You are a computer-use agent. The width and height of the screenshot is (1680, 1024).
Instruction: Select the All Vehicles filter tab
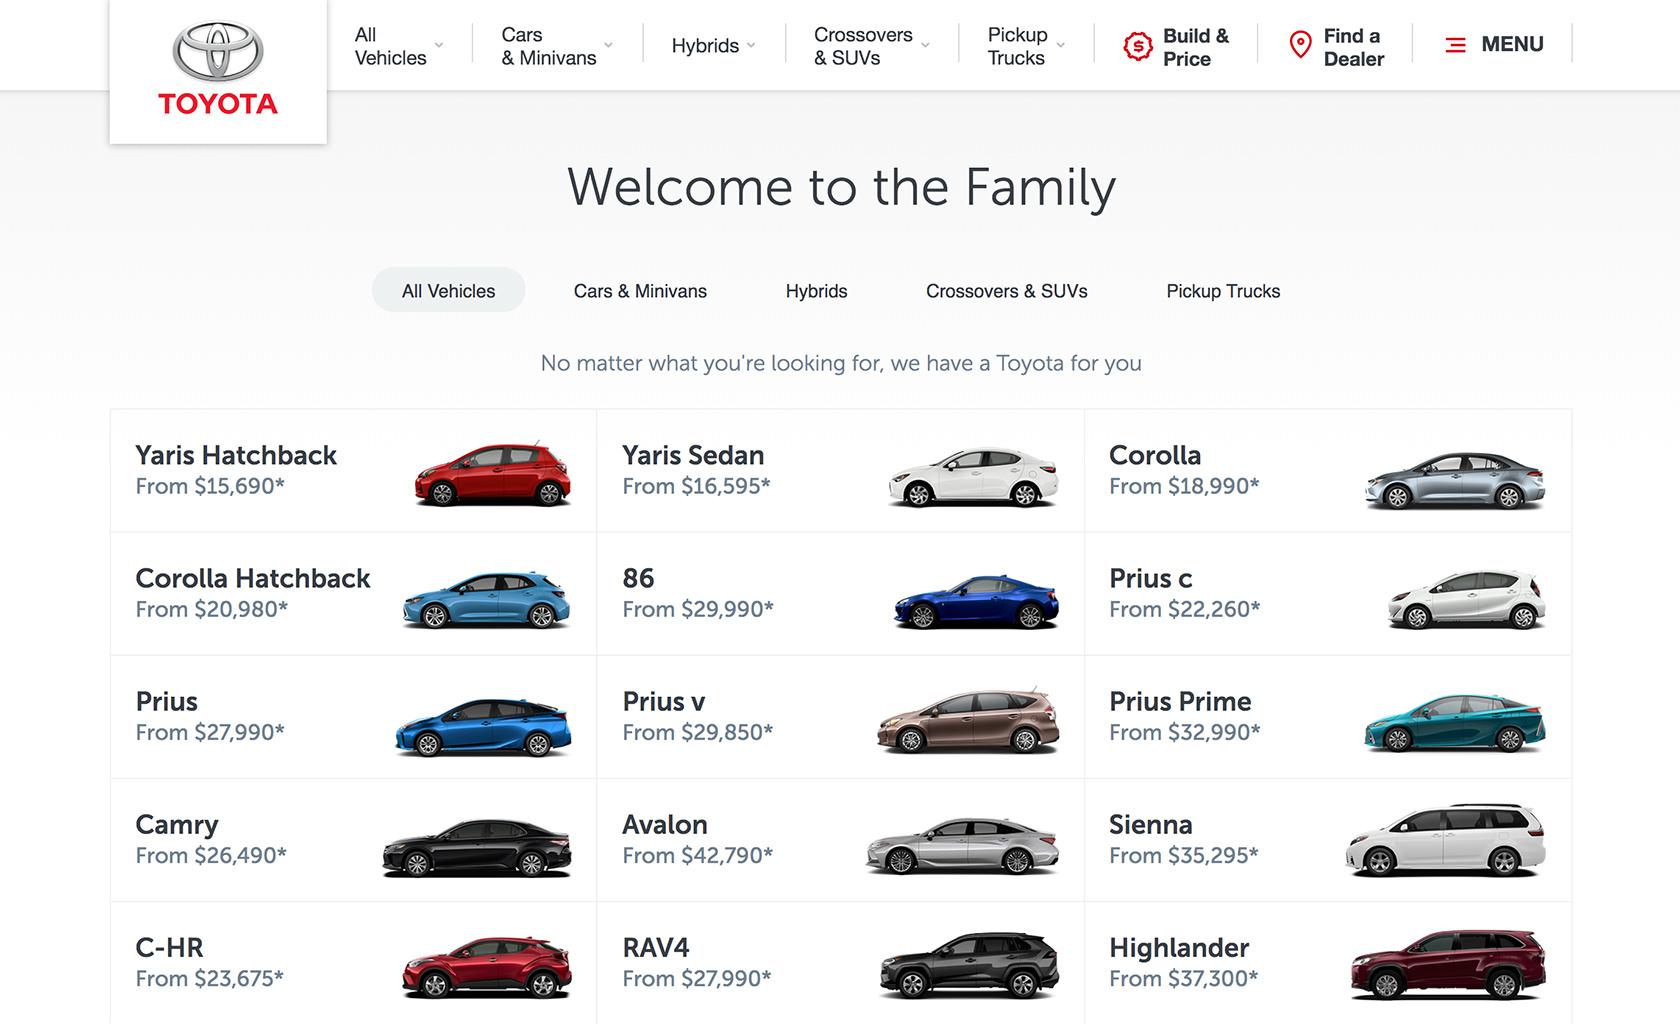pyautogui.click(x=448, y=290)
